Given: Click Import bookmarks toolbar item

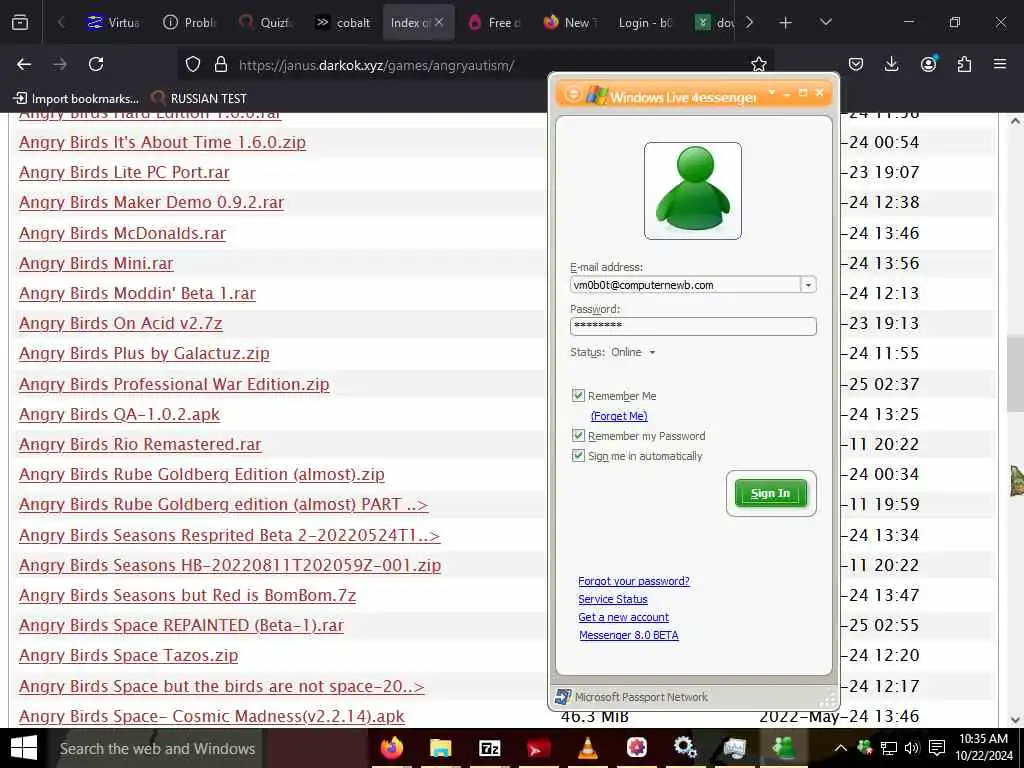Looking at the screenshot, I should click(x=76, y=99).
